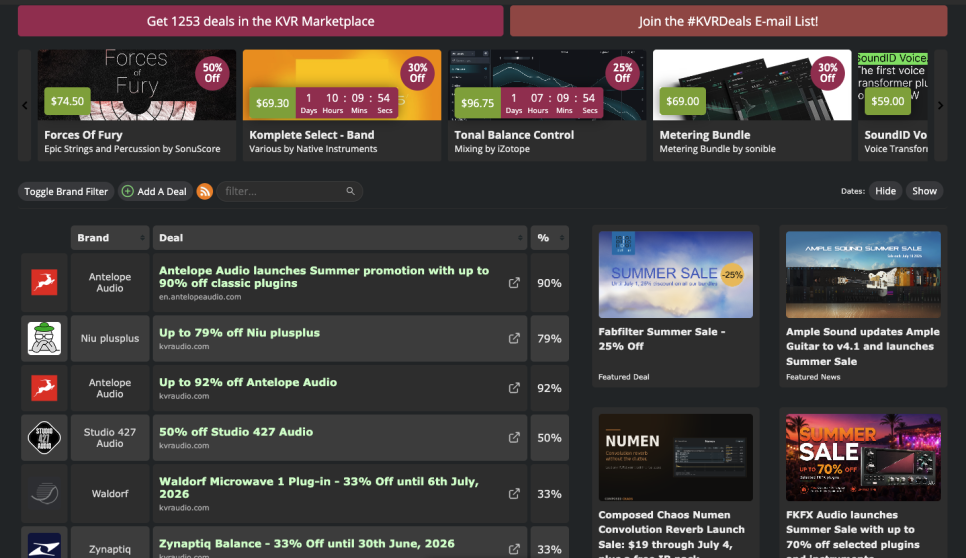Sort deals by the Brand column
Screen dimensions: 966x558
coord(110,238)
